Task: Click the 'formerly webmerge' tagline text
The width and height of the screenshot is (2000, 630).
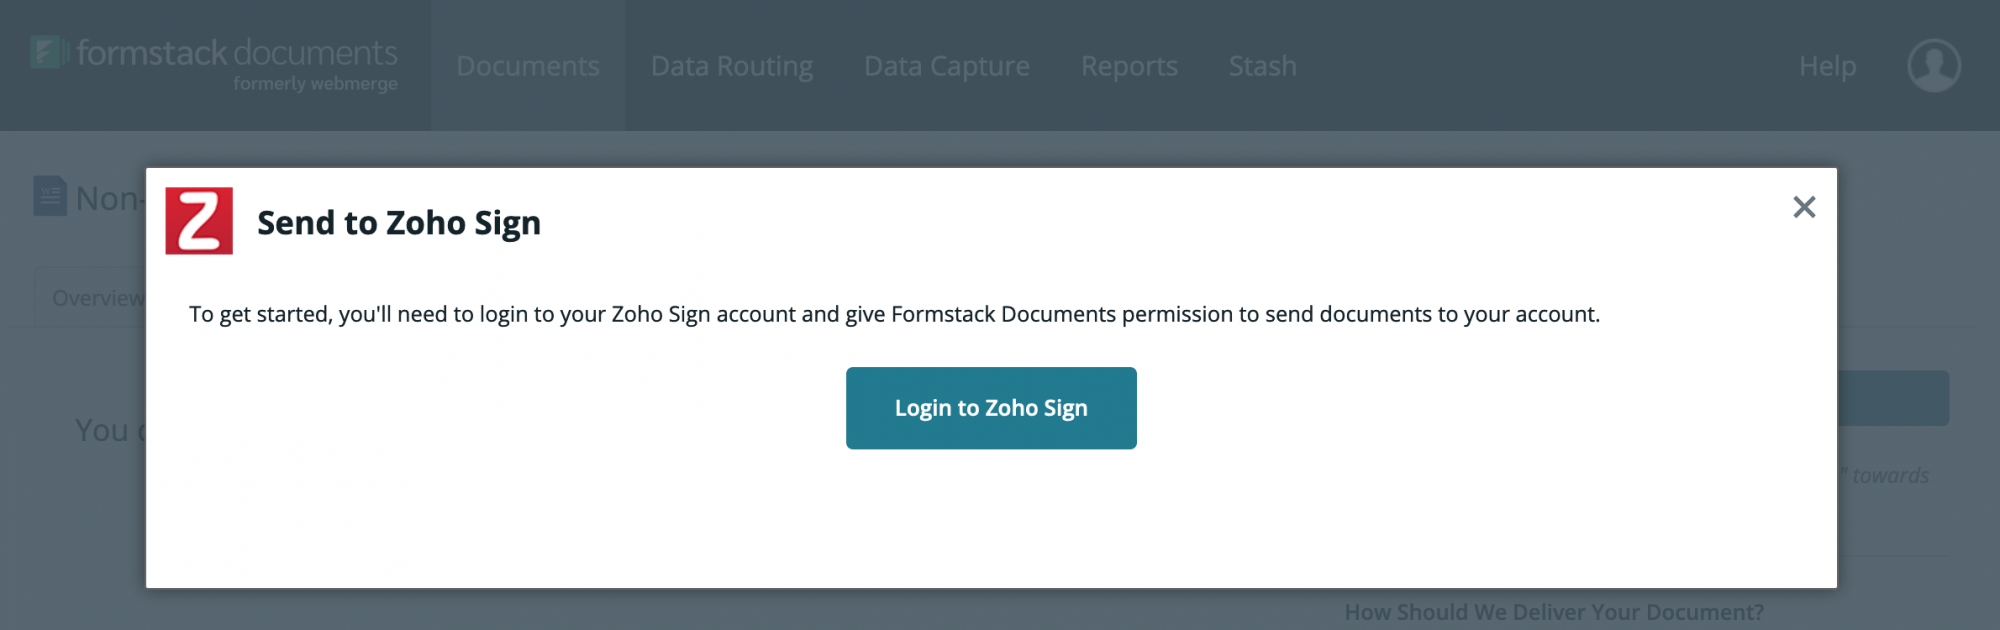Action: pyautogui.click(x=315, y=84)
